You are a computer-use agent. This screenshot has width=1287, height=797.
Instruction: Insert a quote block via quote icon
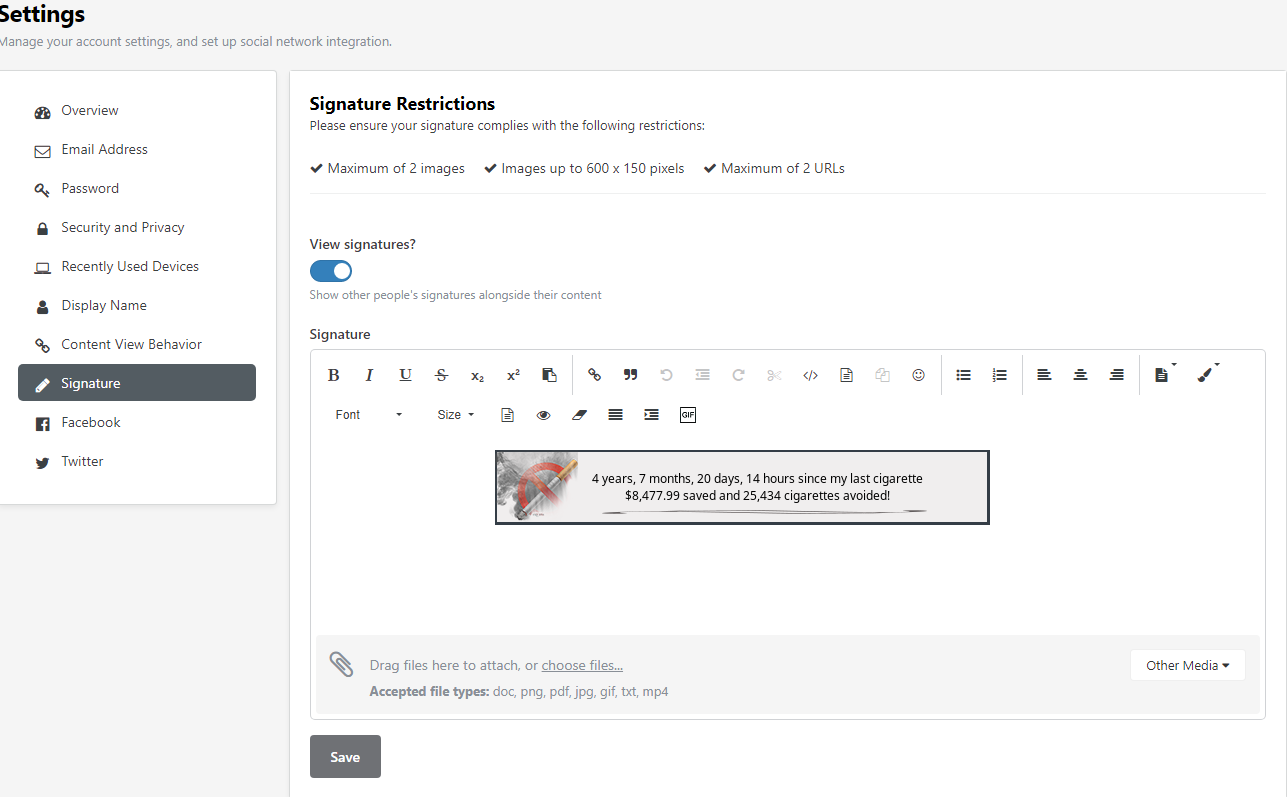[631, 375]
